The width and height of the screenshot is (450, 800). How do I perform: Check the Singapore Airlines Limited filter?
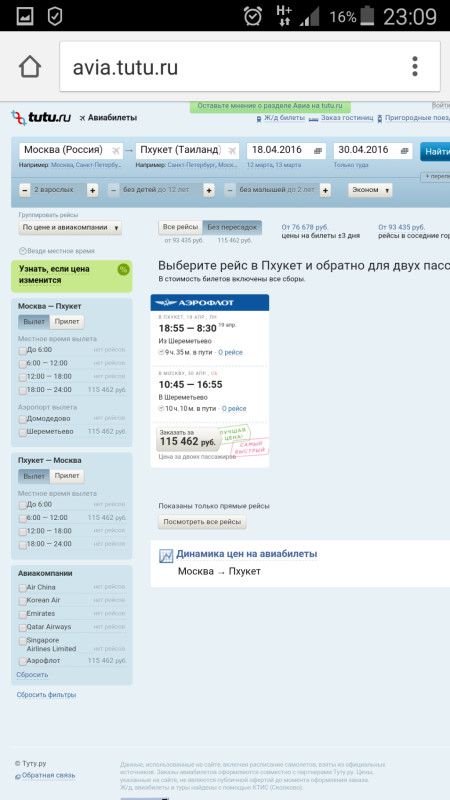22,641
